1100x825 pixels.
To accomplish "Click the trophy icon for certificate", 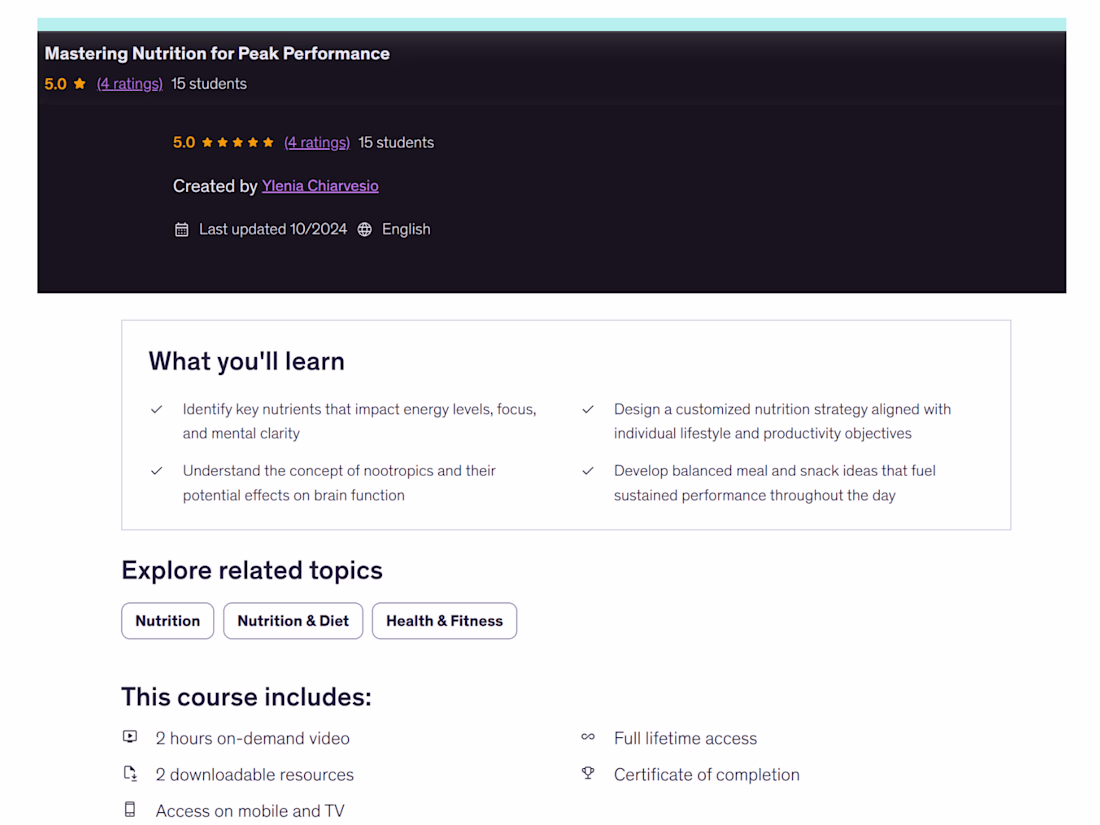I will 588,773.
